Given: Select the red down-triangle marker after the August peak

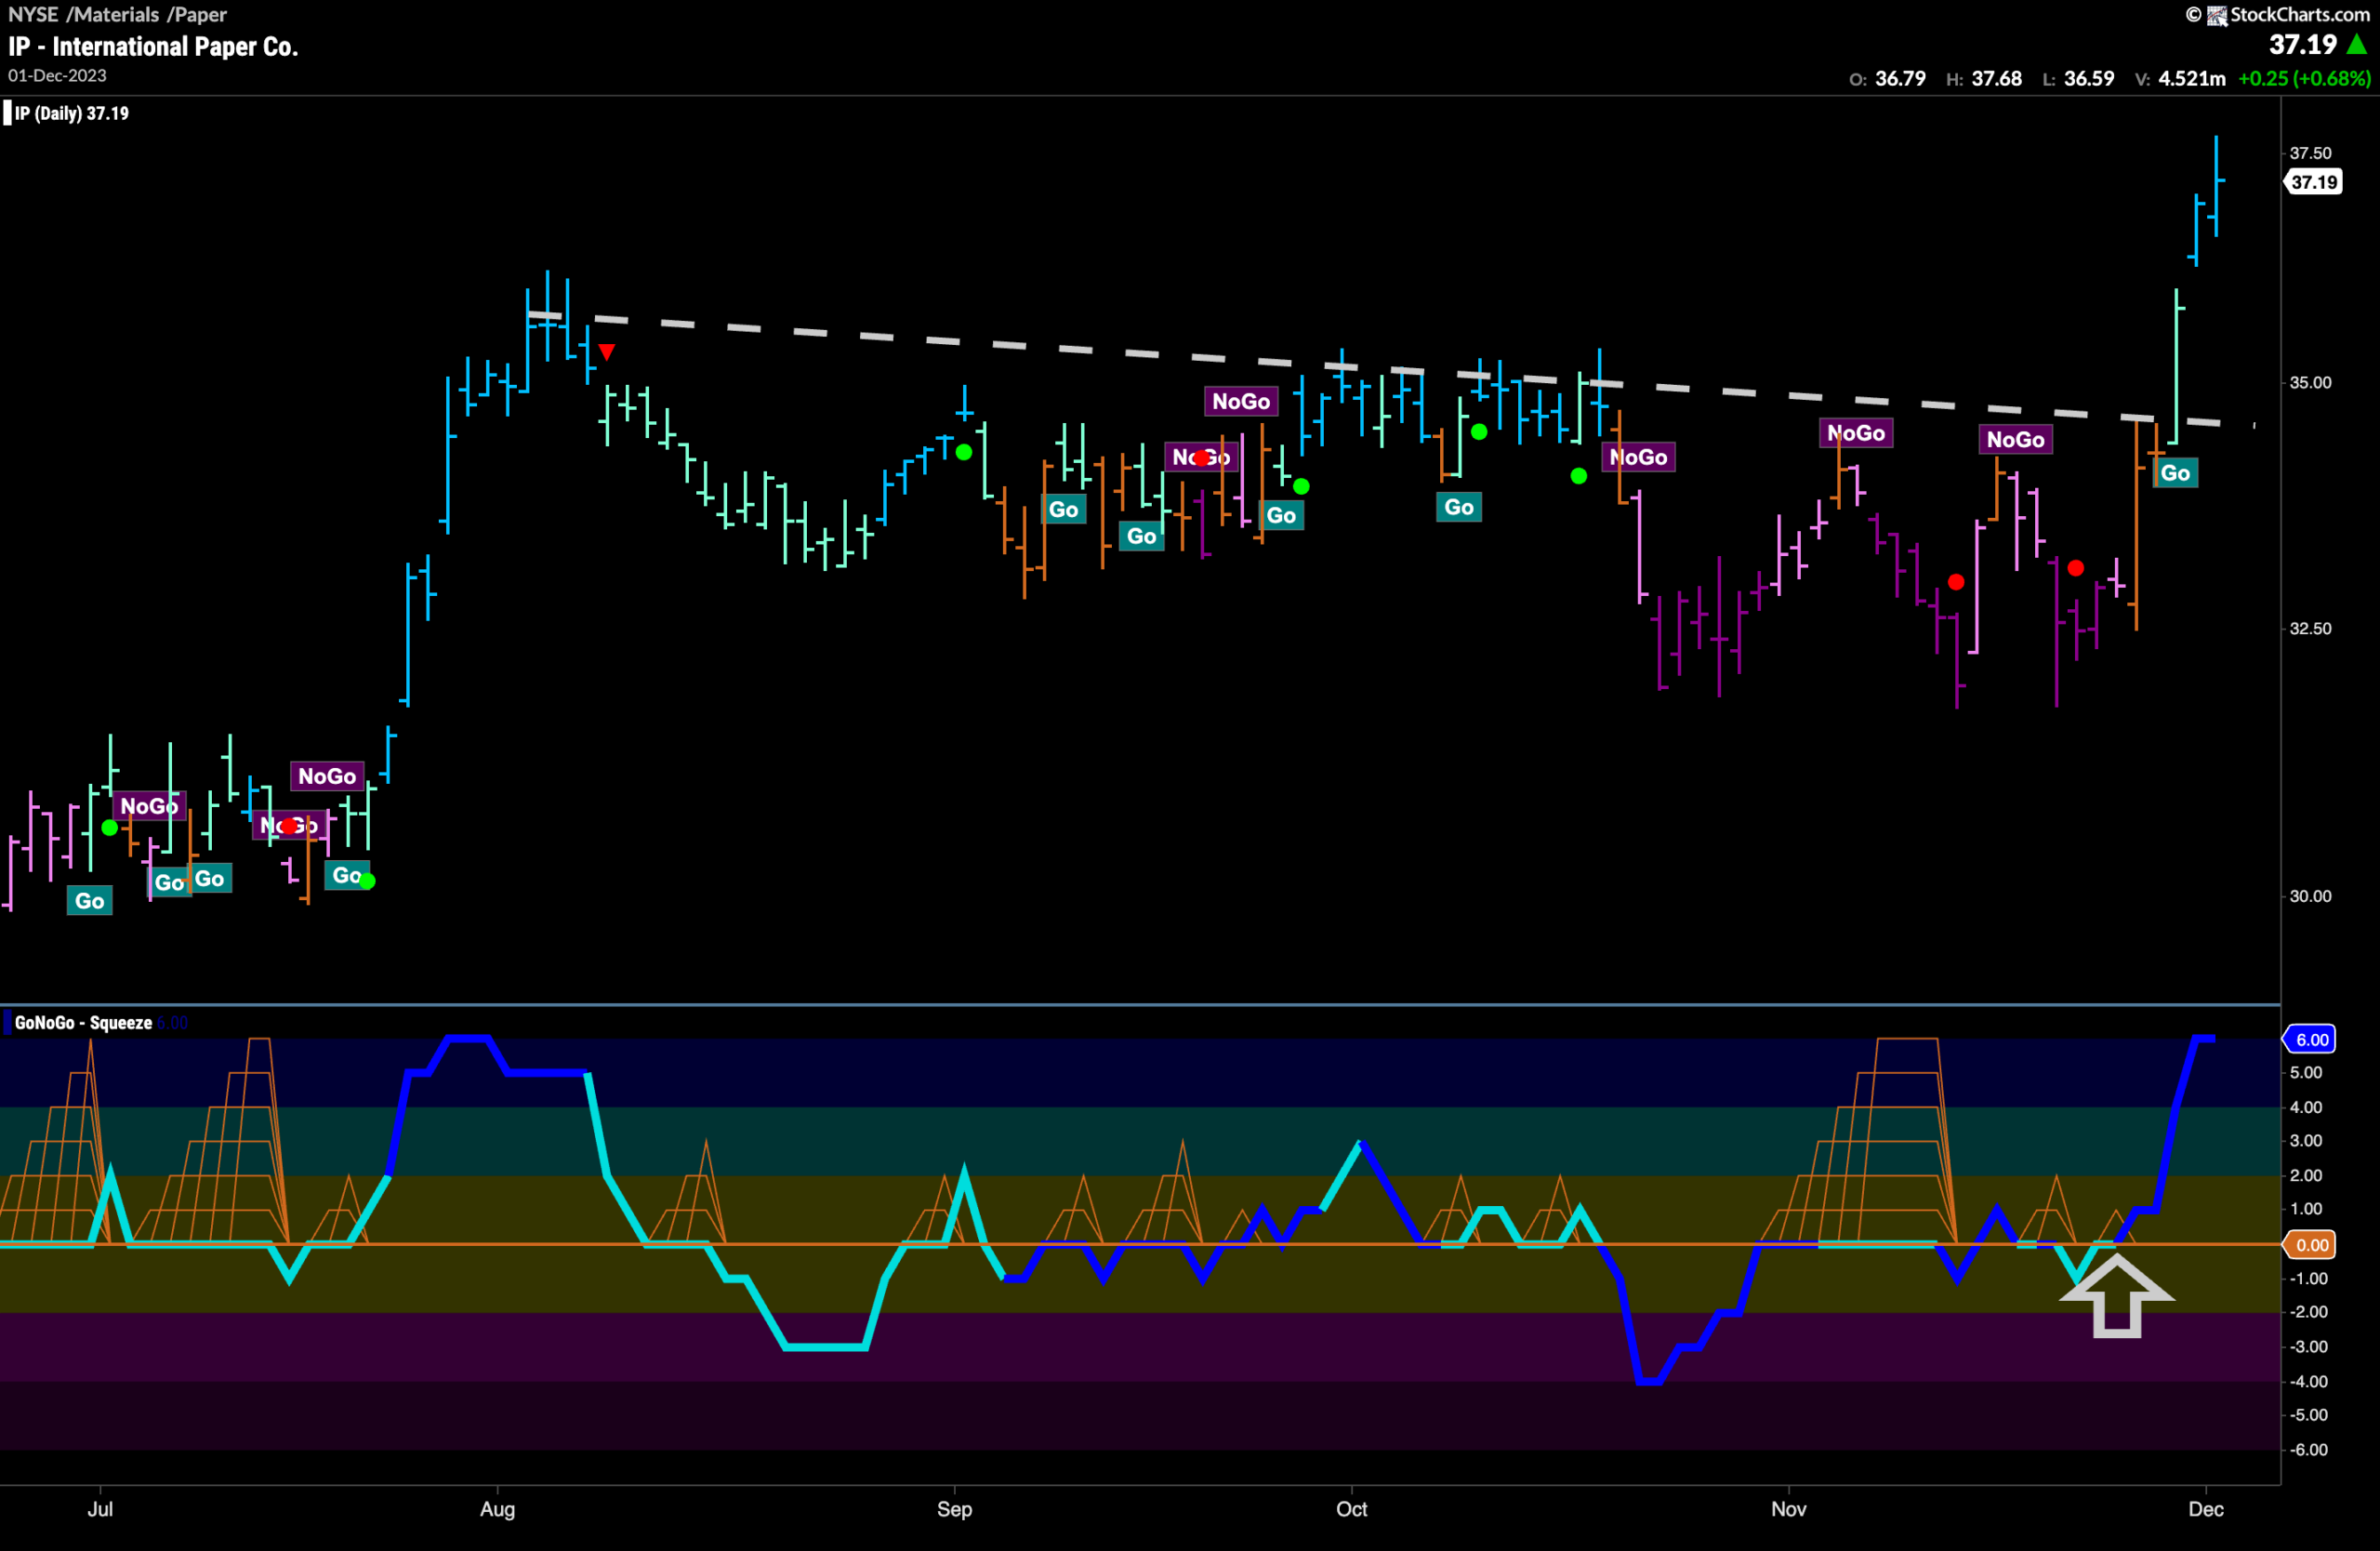Looking at the screenshot, I should point(607,352).
